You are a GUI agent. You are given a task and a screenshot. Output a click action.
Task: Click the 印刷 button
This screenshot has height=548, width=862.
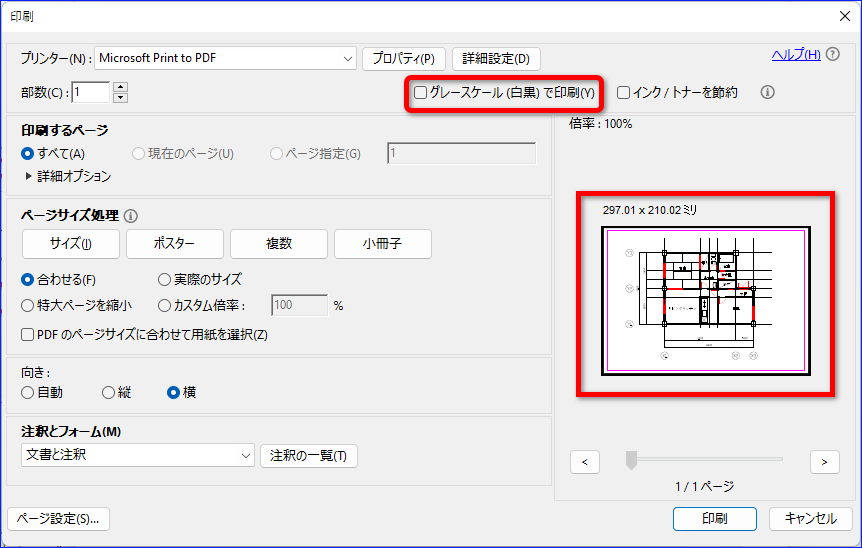click(715, 518)
